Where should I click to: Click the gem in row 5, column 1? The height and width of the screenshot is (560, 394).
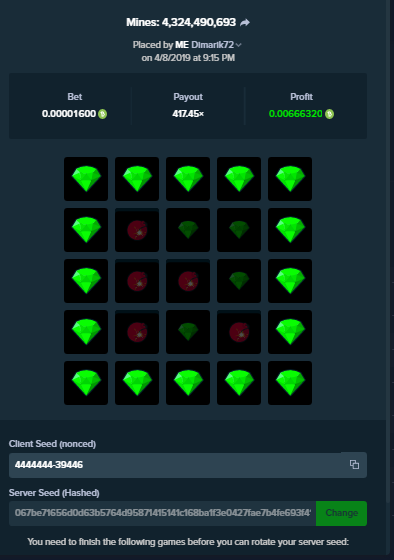pyautogui.click(x=86, y=383)
